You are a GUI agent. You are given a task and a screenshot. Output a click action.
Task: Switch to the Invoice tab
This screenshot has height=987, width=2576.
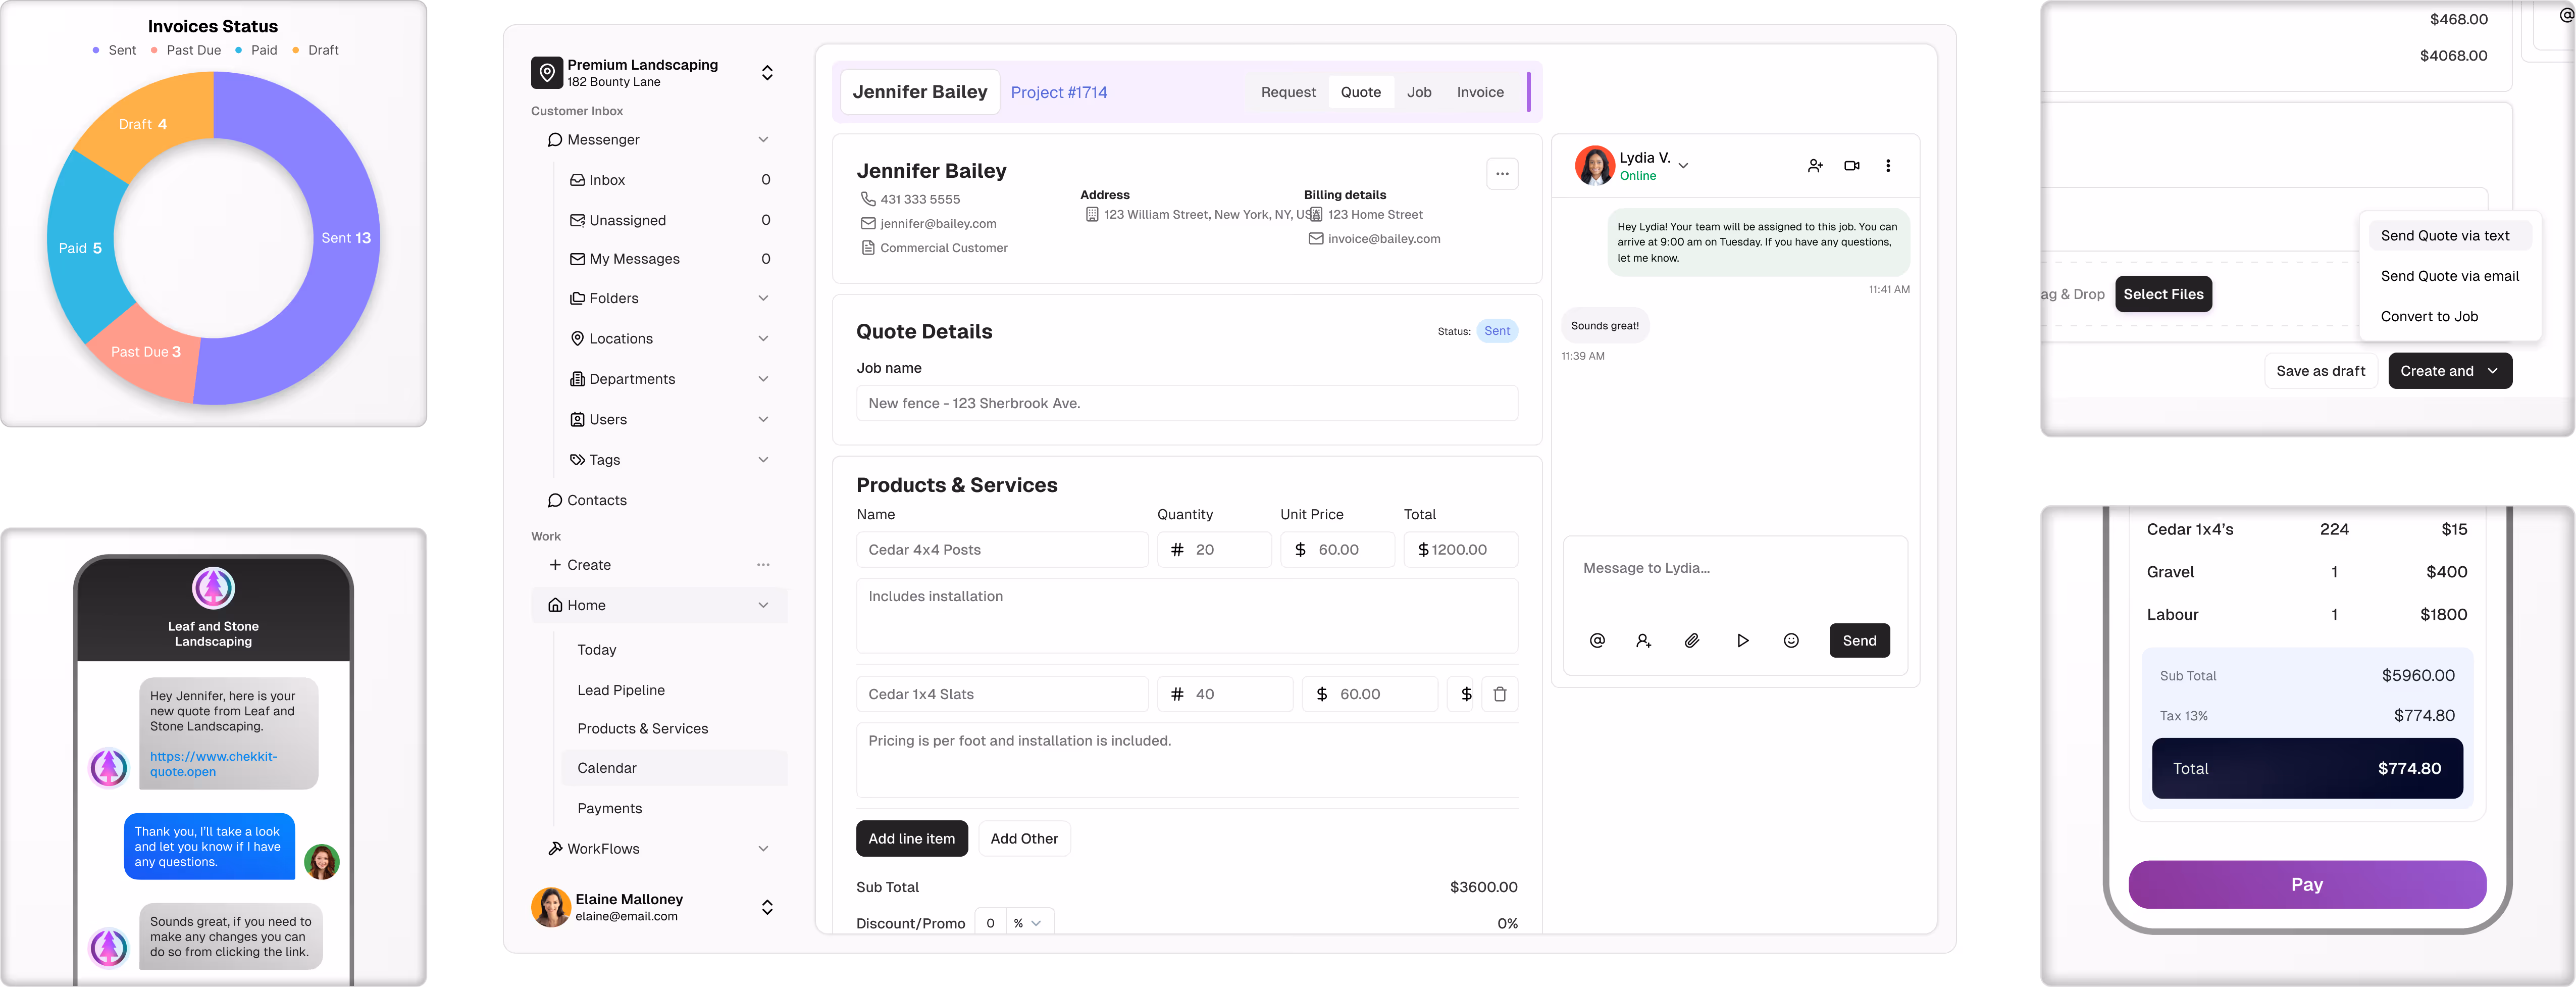point(1480,91)
